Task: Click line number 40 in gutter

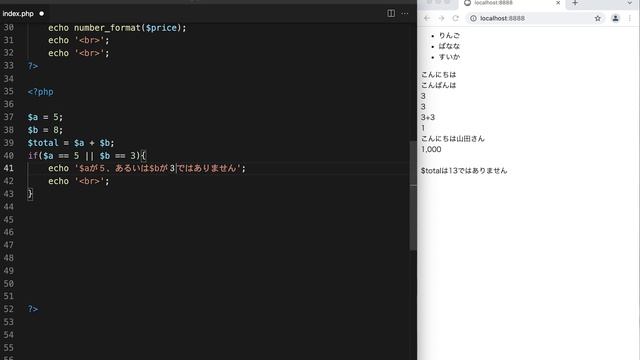Action: (9, 156)
